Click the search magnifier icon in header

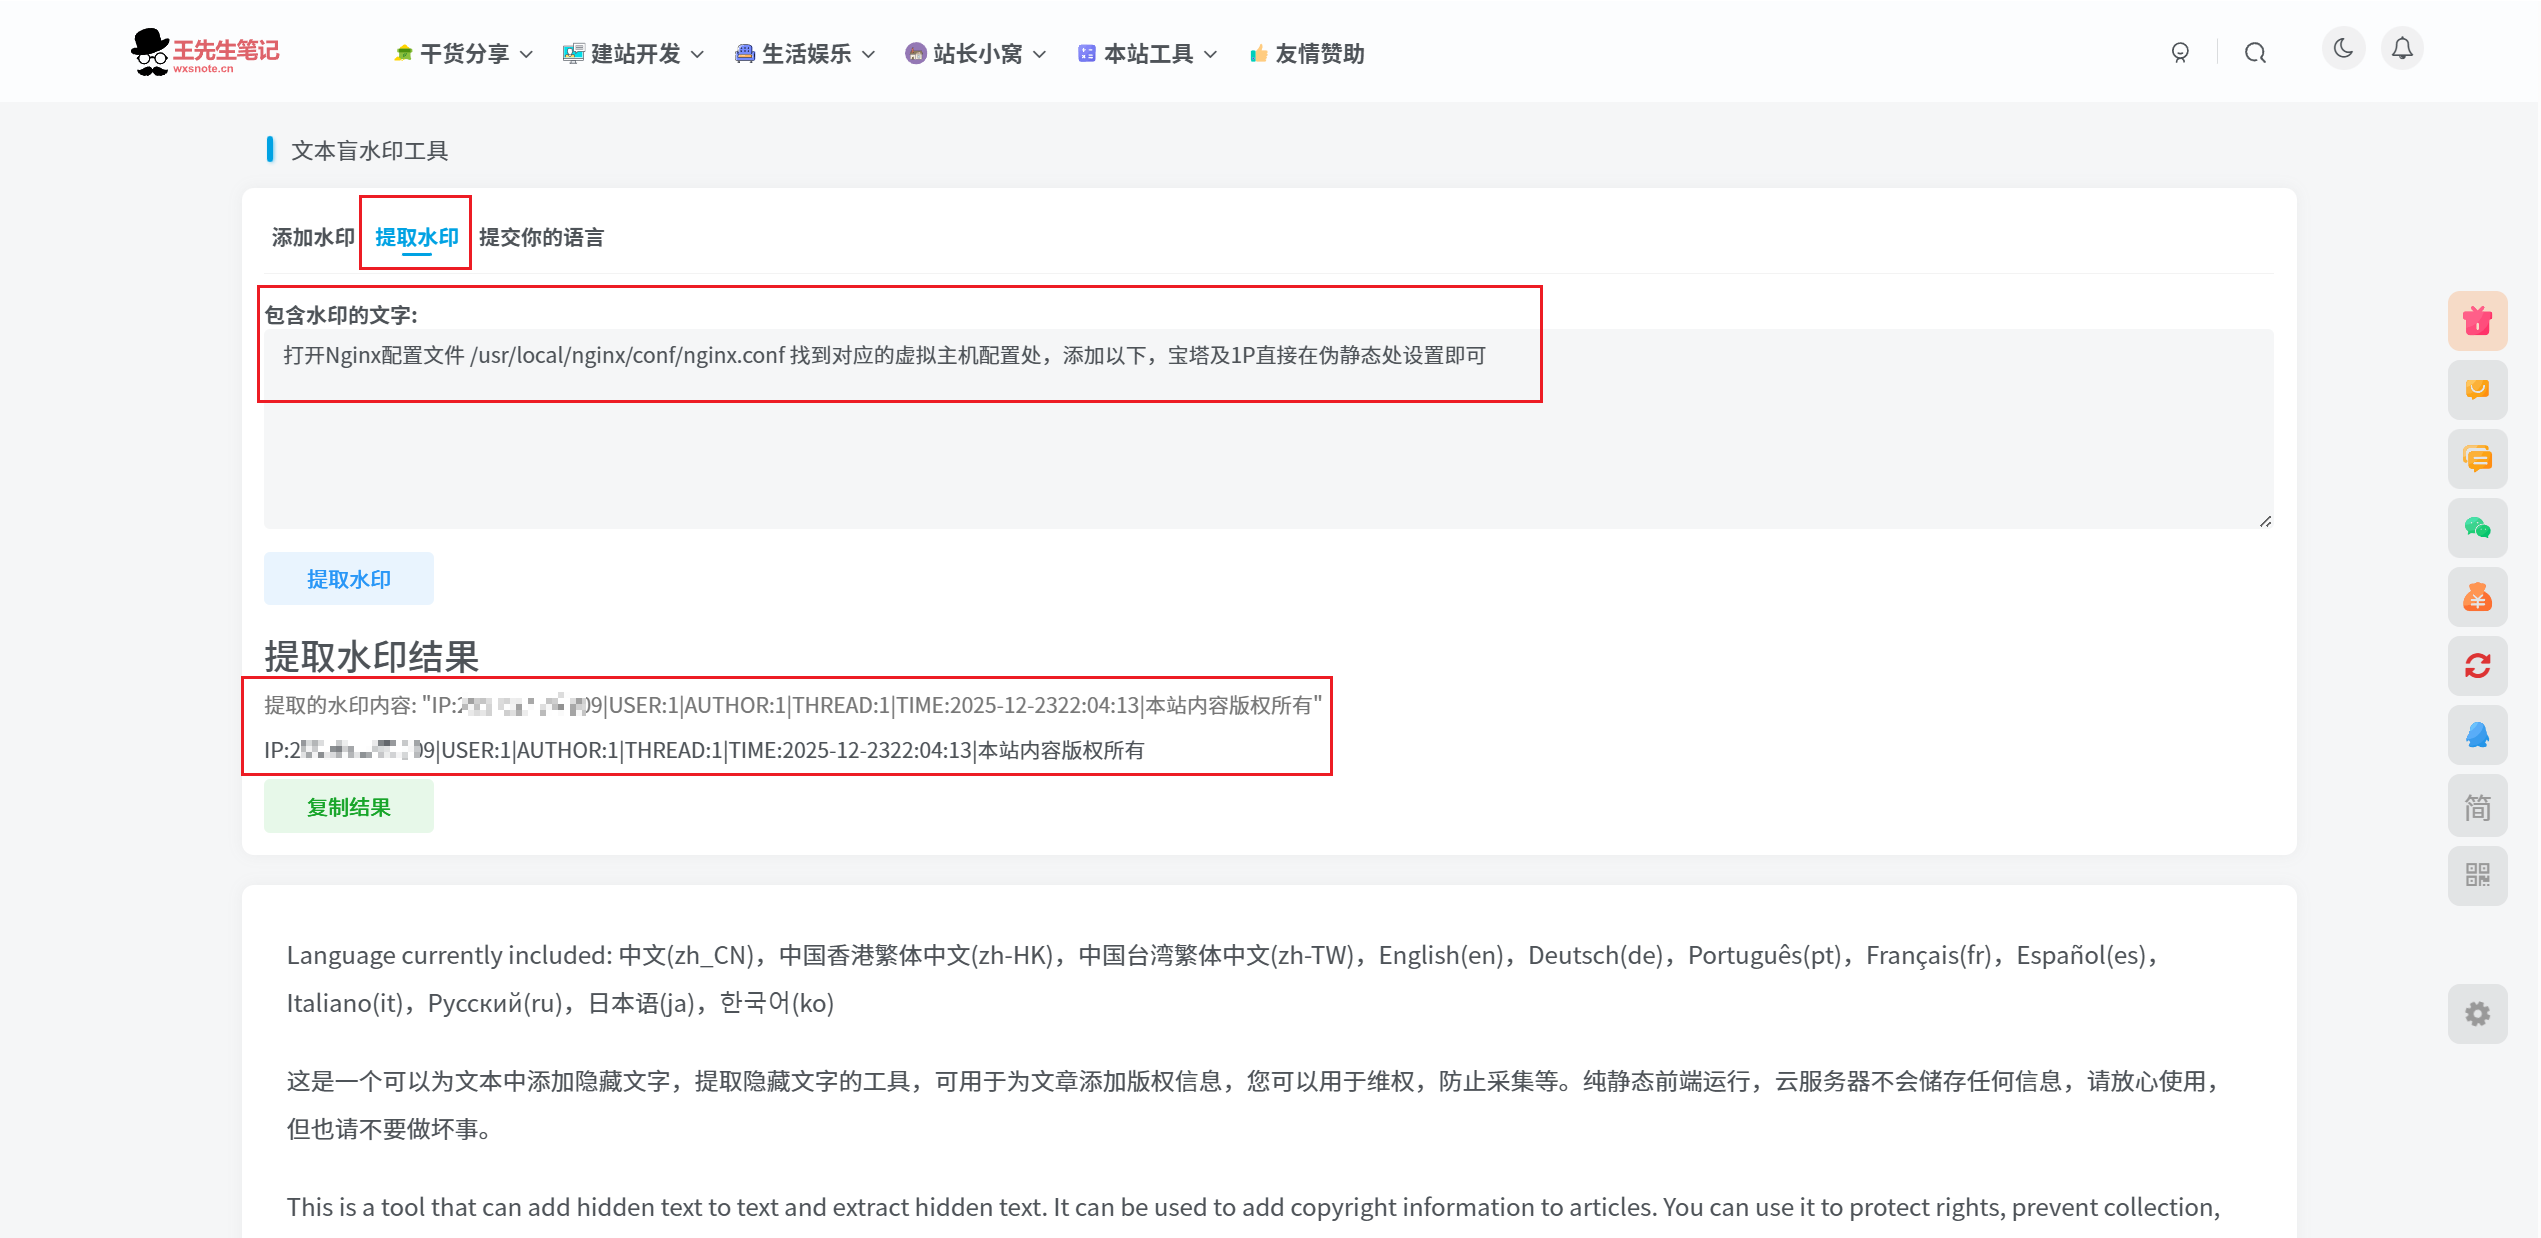point(2254,53)
